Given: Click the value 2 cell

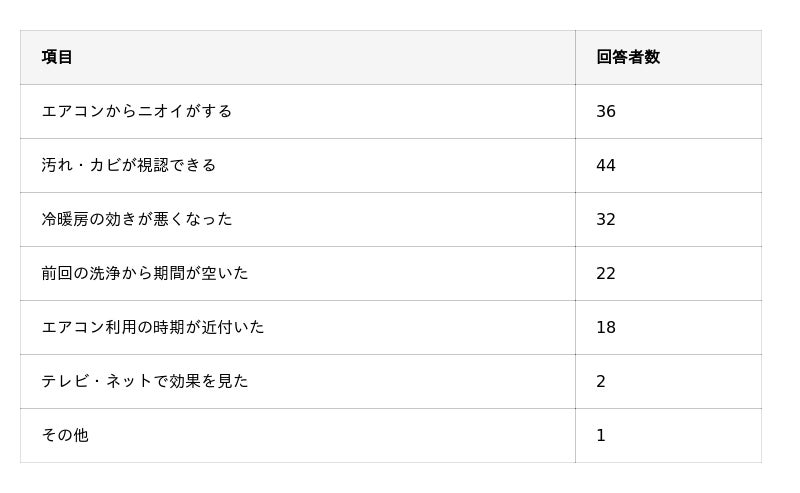Looking at the screenshot, I should [601, 381].
